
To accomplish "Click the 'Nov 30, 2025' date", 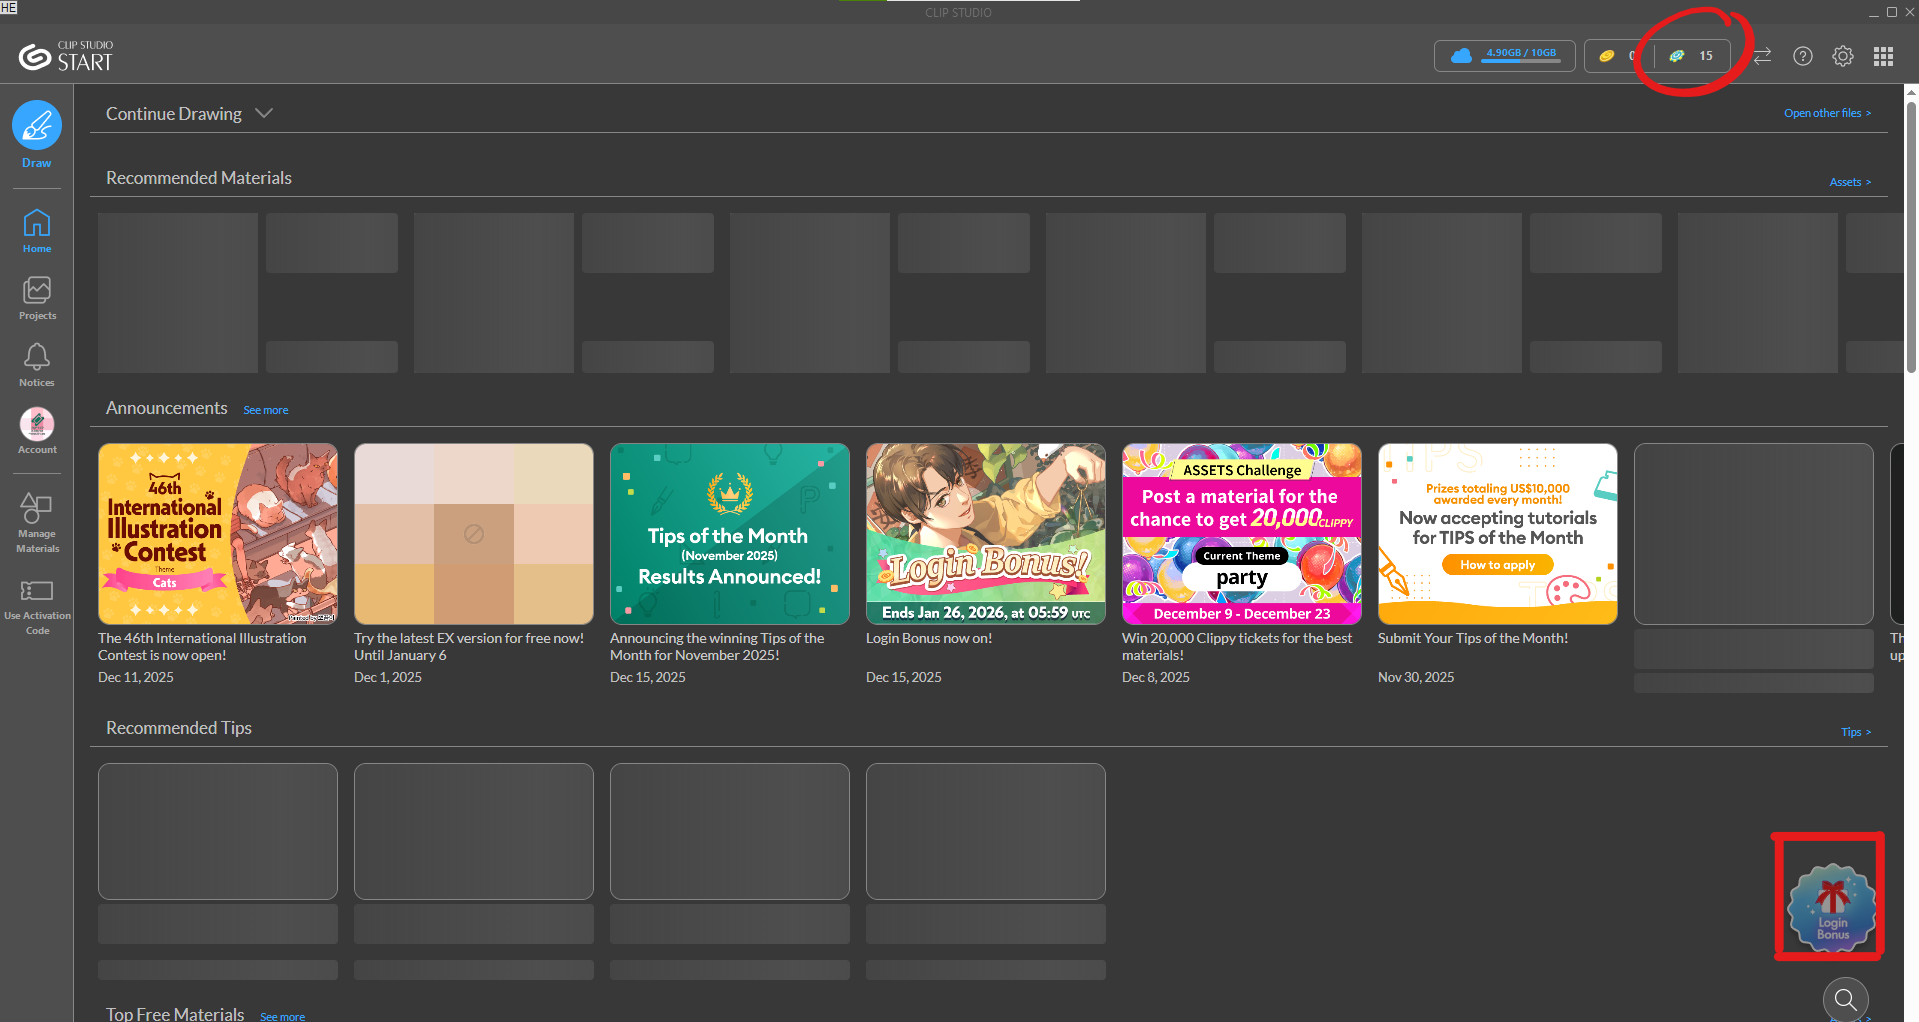I will 1416,677.
